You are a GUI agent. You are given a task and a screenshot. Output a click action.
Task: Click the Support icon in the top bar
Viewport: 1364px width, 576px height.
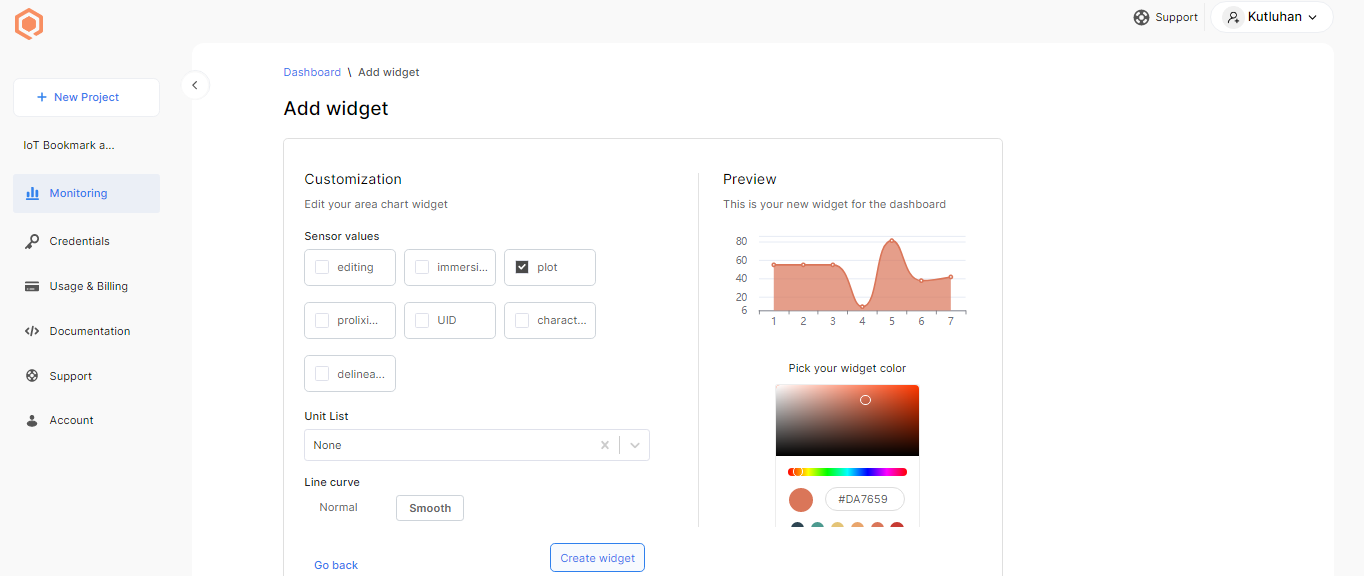(1140, 17)
